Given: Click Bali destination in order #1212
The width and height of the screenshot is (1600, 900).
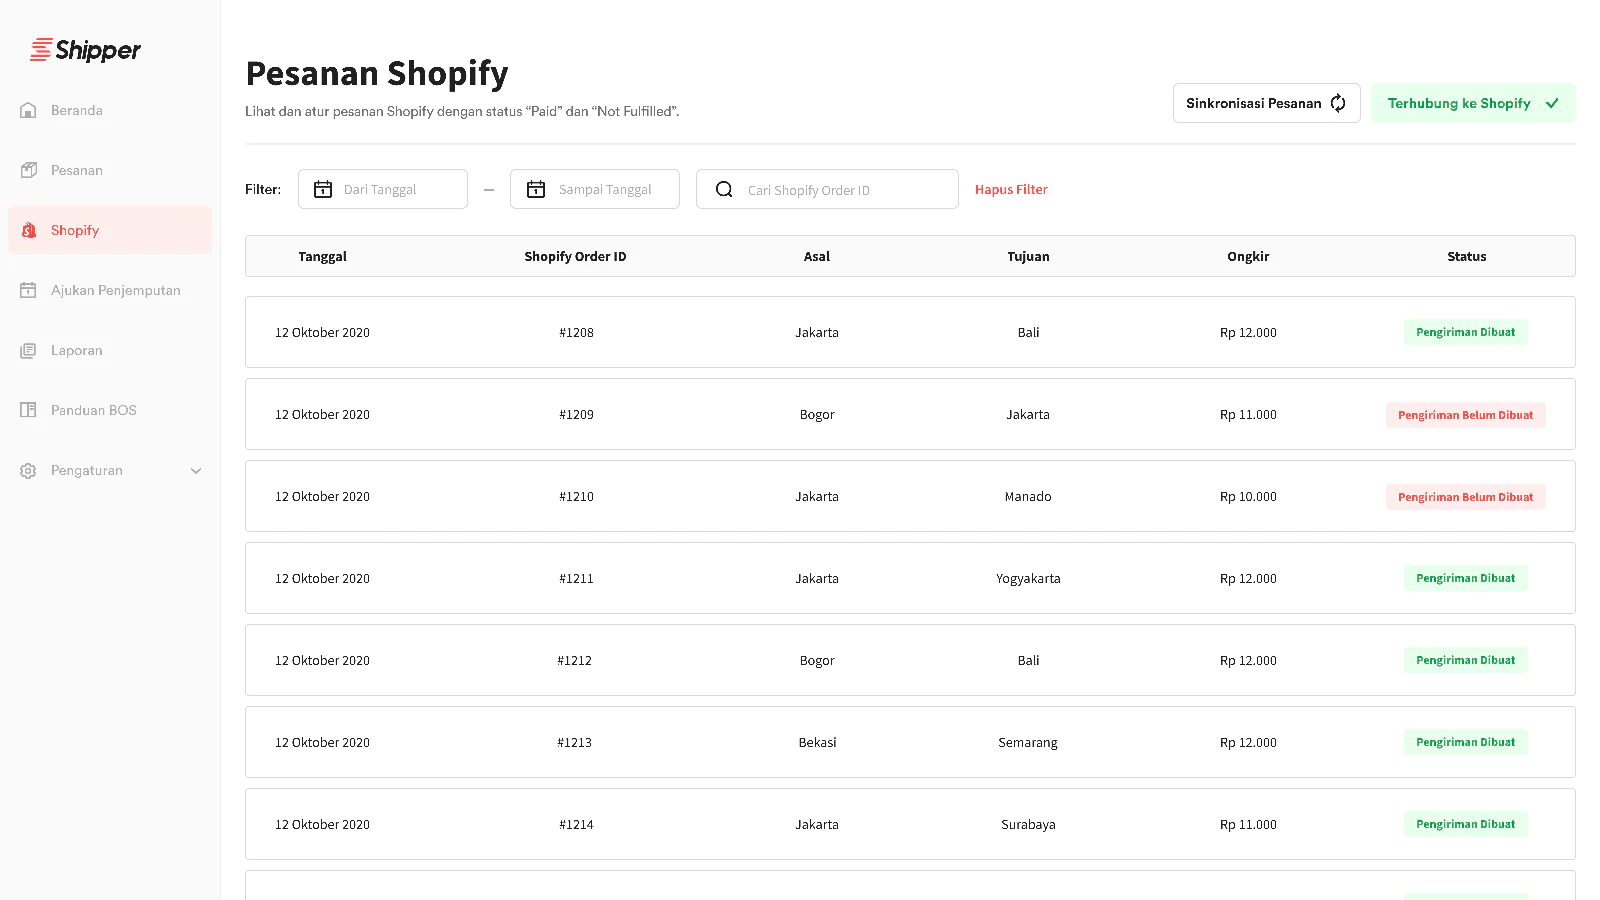Looking at the screenshot, I should pos(1028,660).
